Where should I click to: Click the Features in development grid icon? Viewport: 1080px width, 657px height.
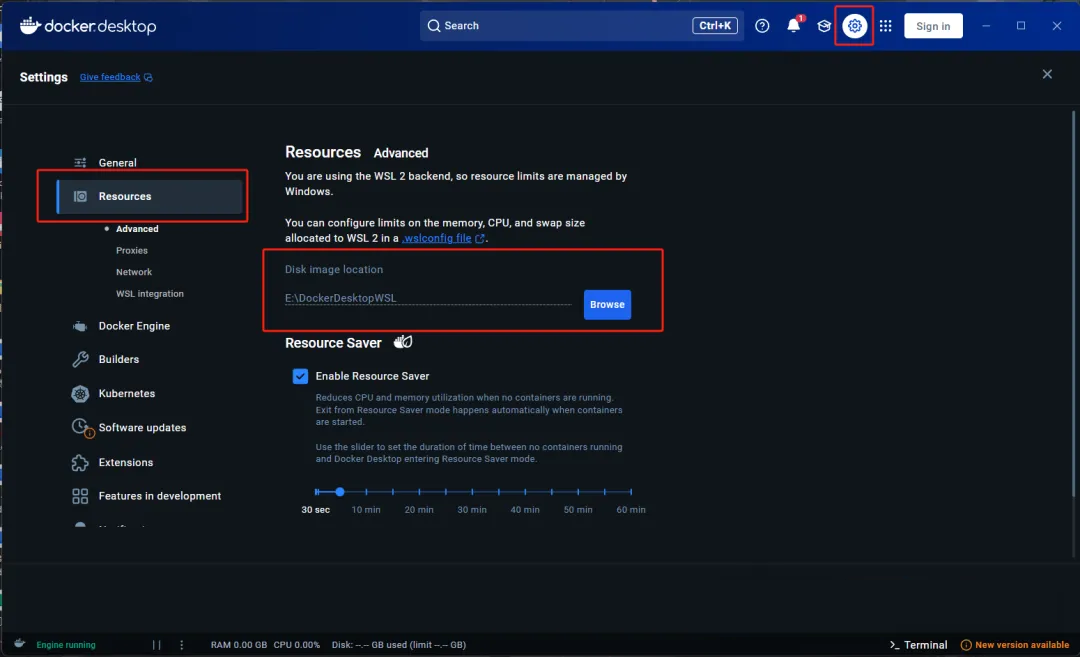pyautogui.click(x=80, y=496)
